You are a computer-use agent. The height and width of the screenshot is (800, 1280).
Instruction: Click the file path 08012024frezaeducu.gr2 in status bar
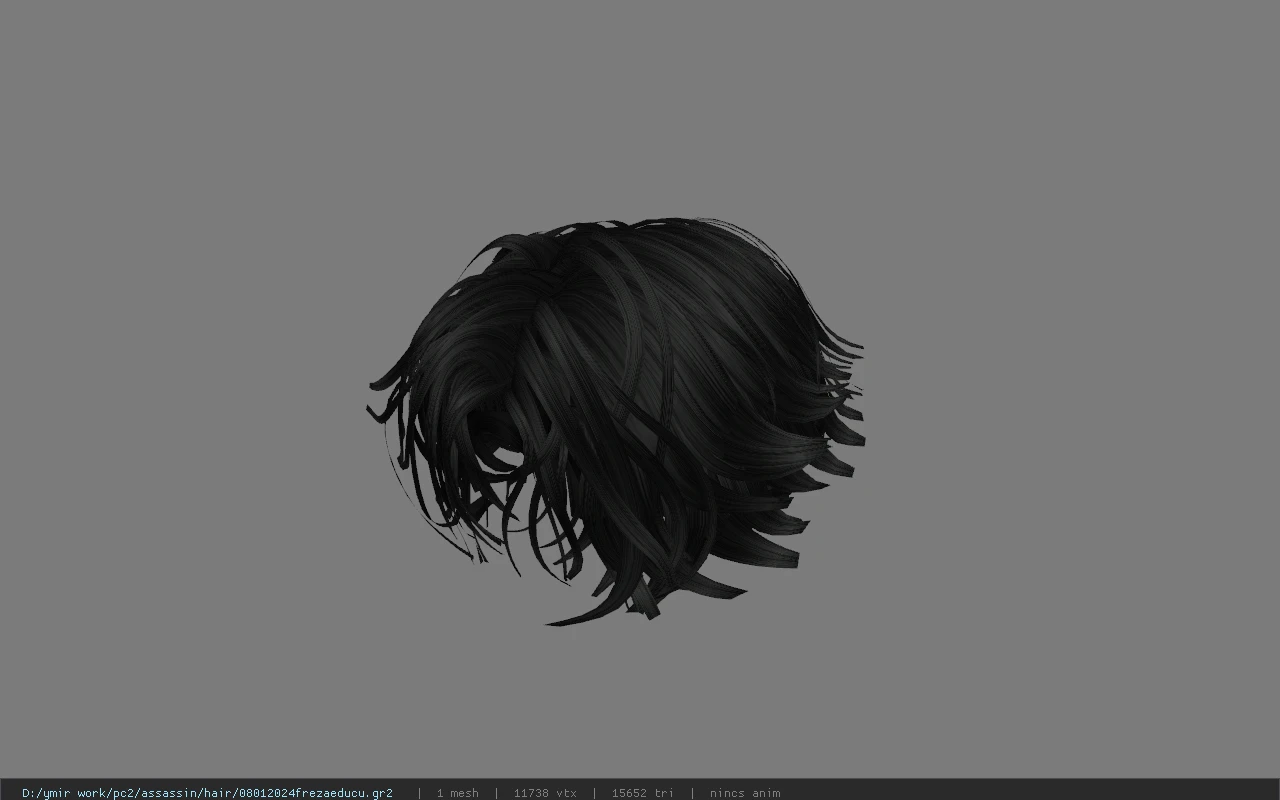[x=207, y=793]
